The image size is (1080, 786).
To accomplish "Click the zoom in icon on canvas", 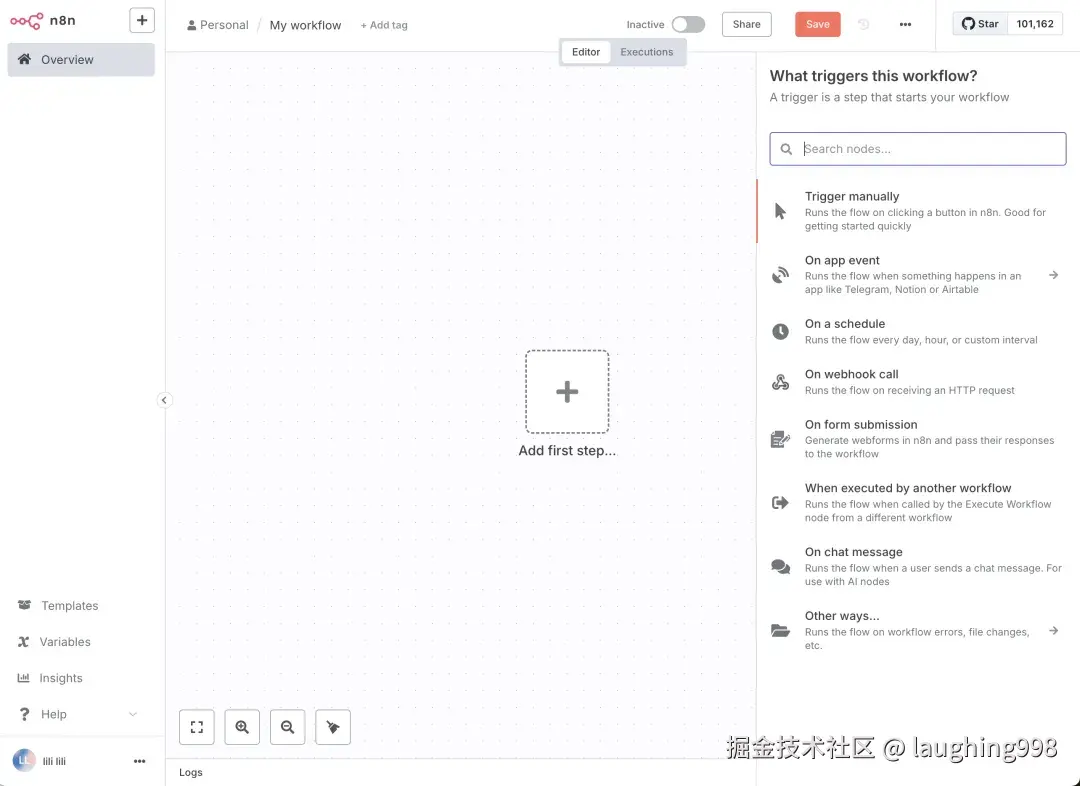I will pyautogui.click(x=241, y=727).
